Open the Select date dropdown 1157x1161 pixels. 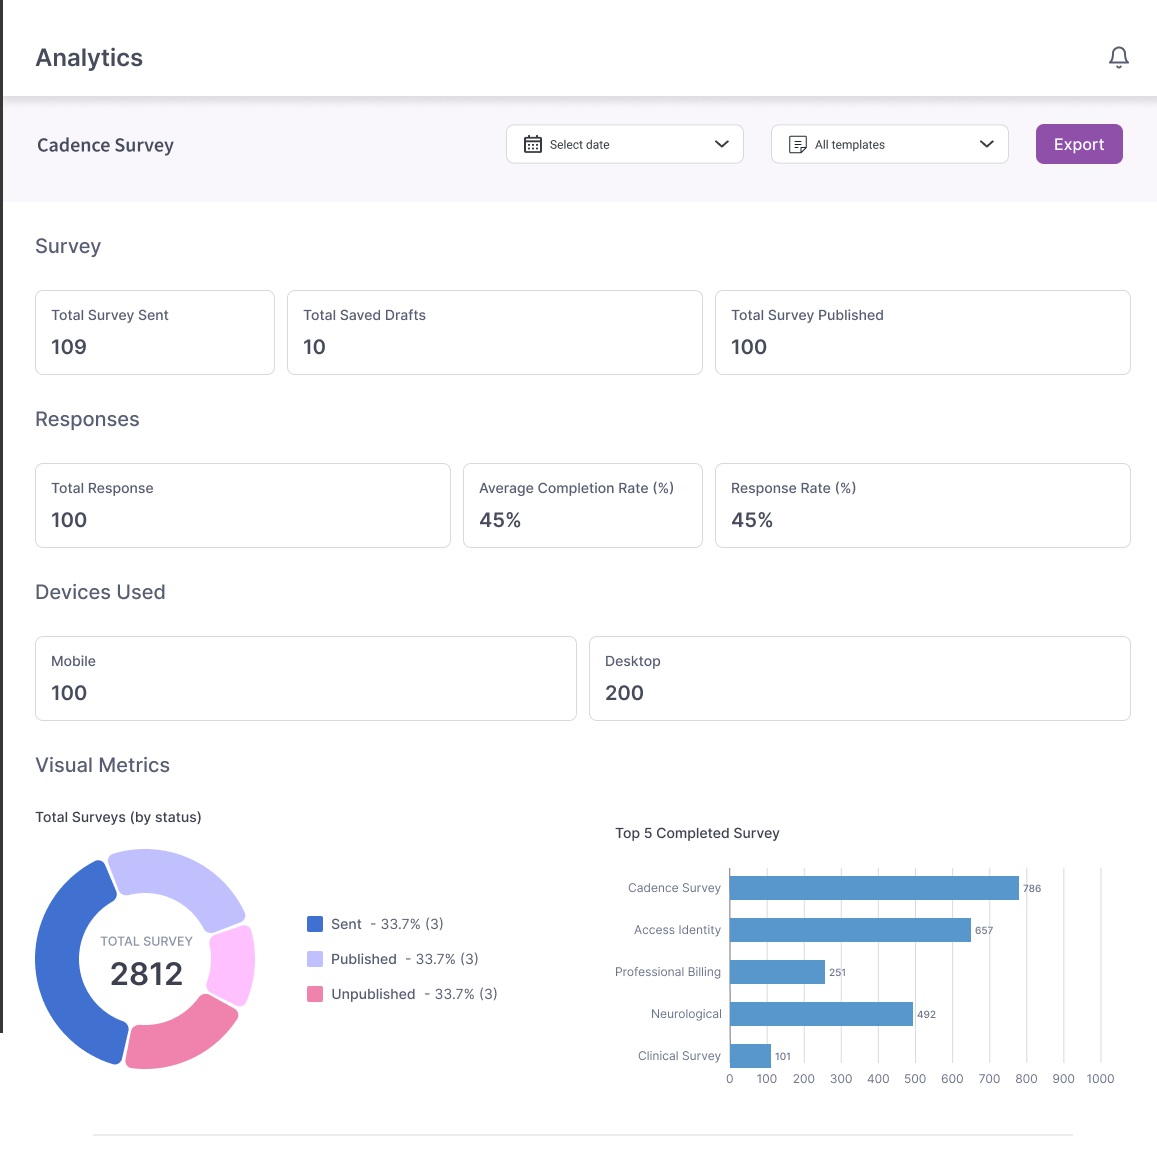pos(624,144)
